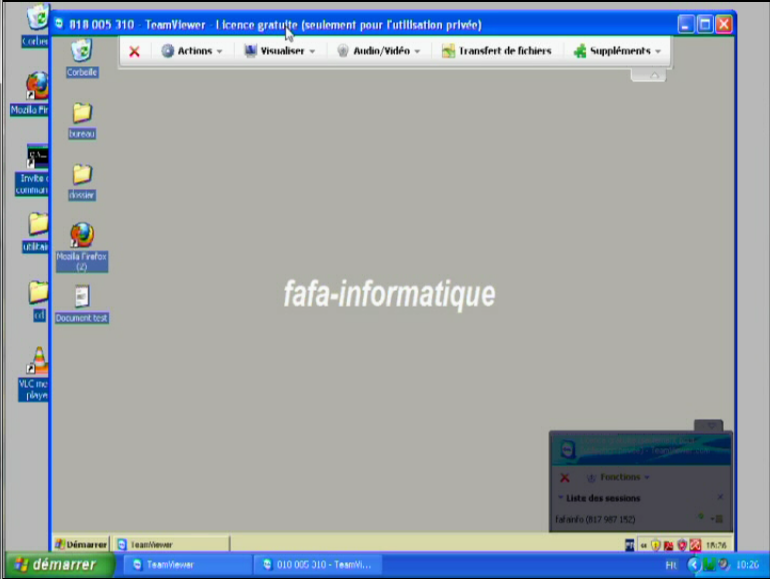
Task: Click remote taskbar FR language indicator
Action: tap(629, 545)
